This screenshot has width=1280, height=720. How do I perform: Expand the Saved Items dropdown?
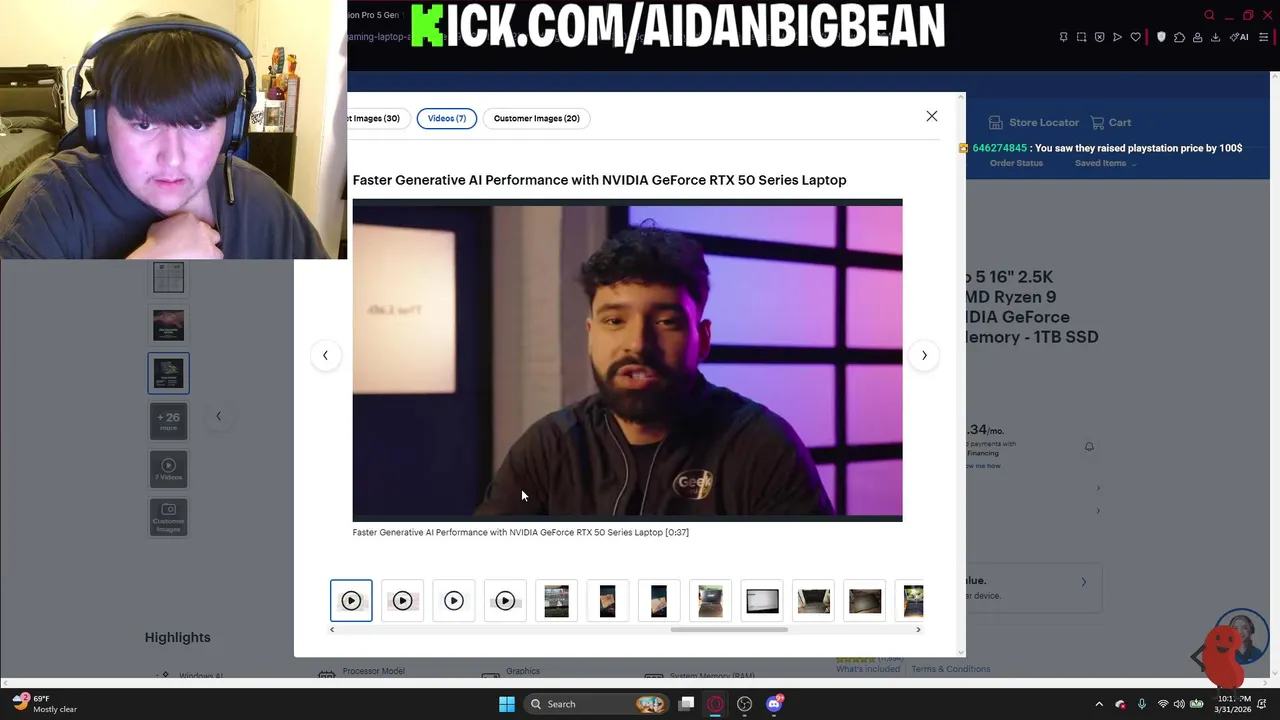click(1105, 163)
